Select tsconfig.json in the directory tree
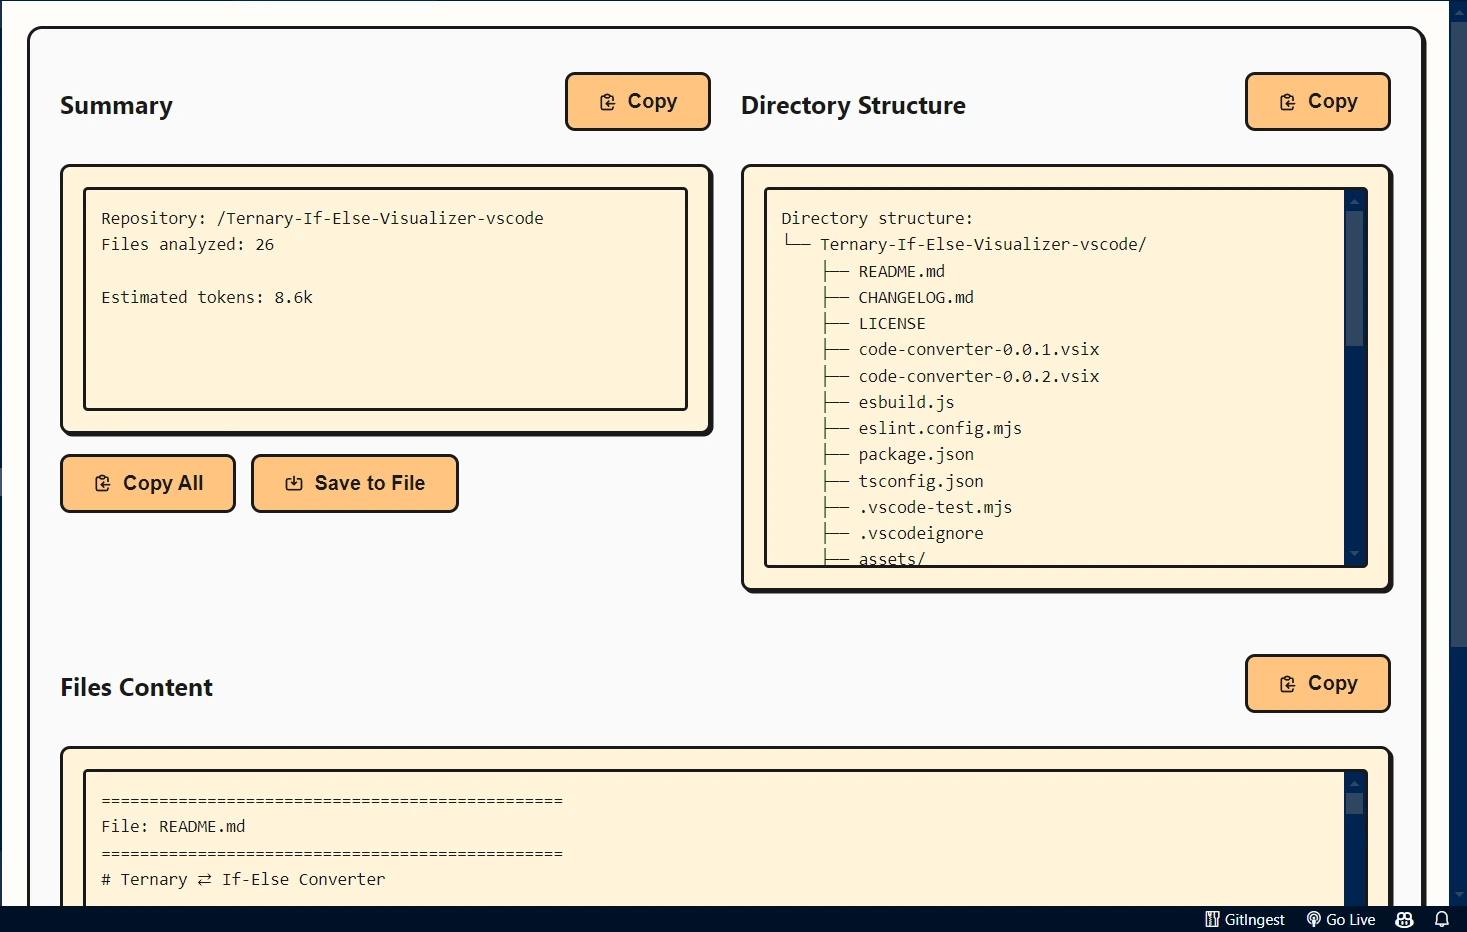 [921, 481]
